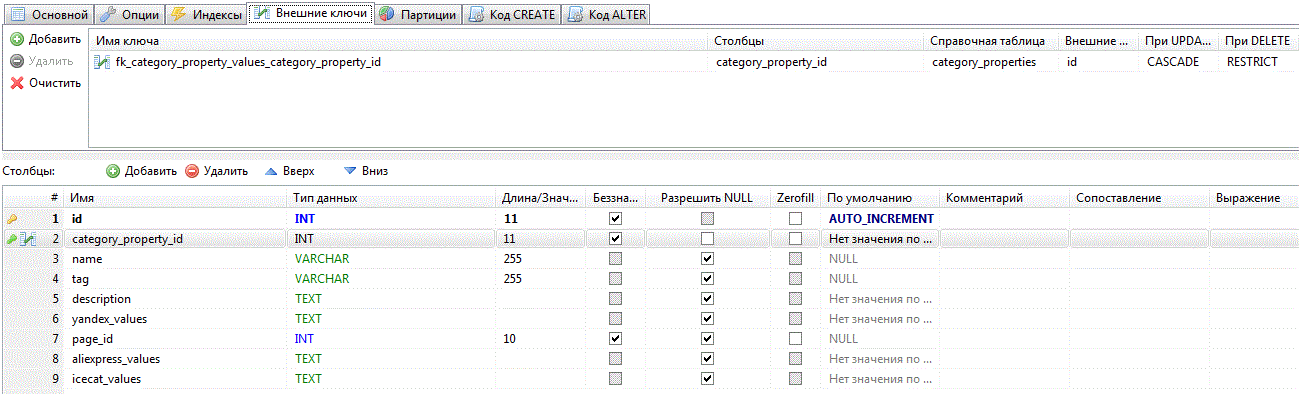1299x394 pixels.
Task: Toggle Zerofill for id column
Action: [x=795, y=219]
